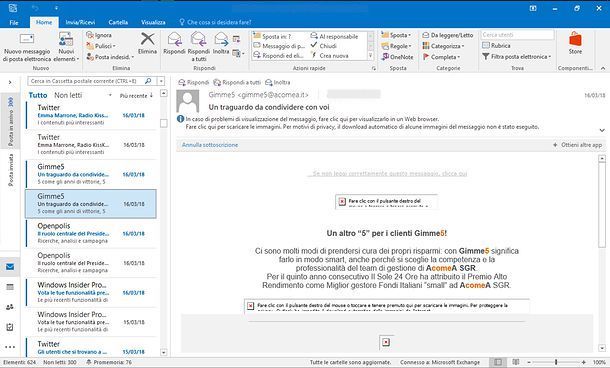This screenshot has width=610, height=368.
Task: Open the Store add-ins button
Action: coord(575,43)
